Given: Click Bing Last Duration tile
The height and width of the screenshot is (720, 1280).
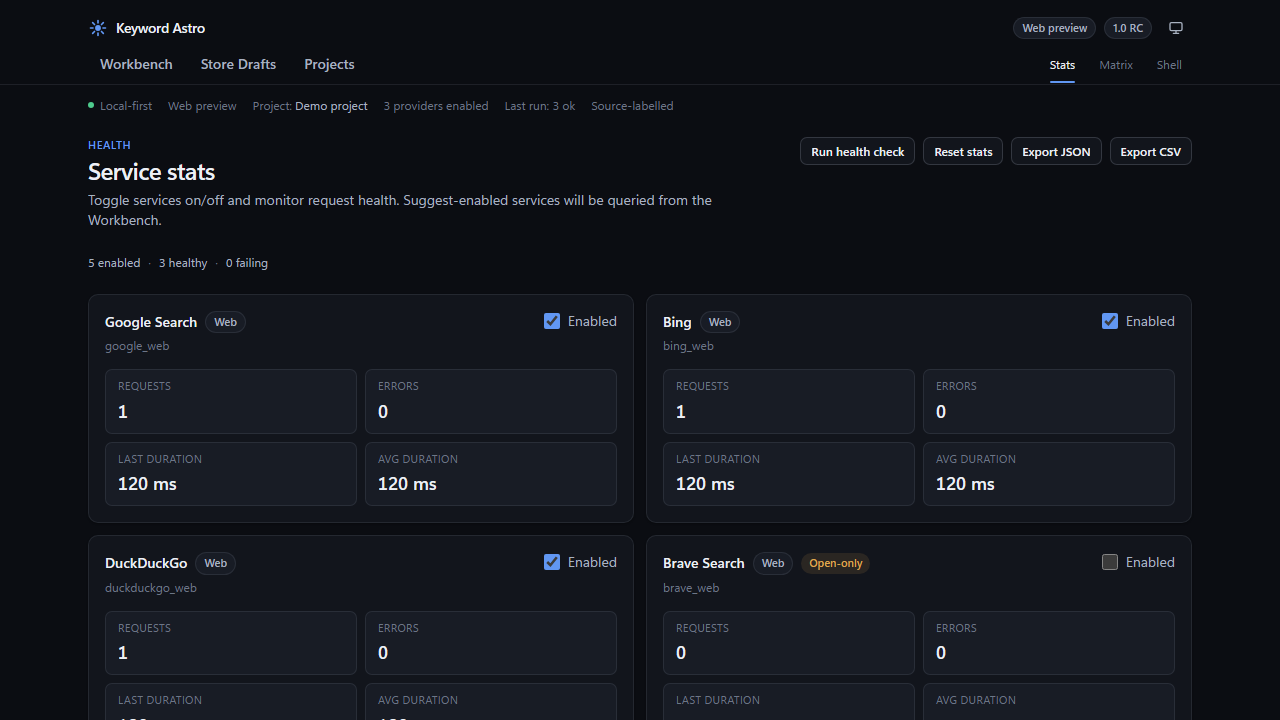Looking at the screenshot, I should (x=789, y=474).
